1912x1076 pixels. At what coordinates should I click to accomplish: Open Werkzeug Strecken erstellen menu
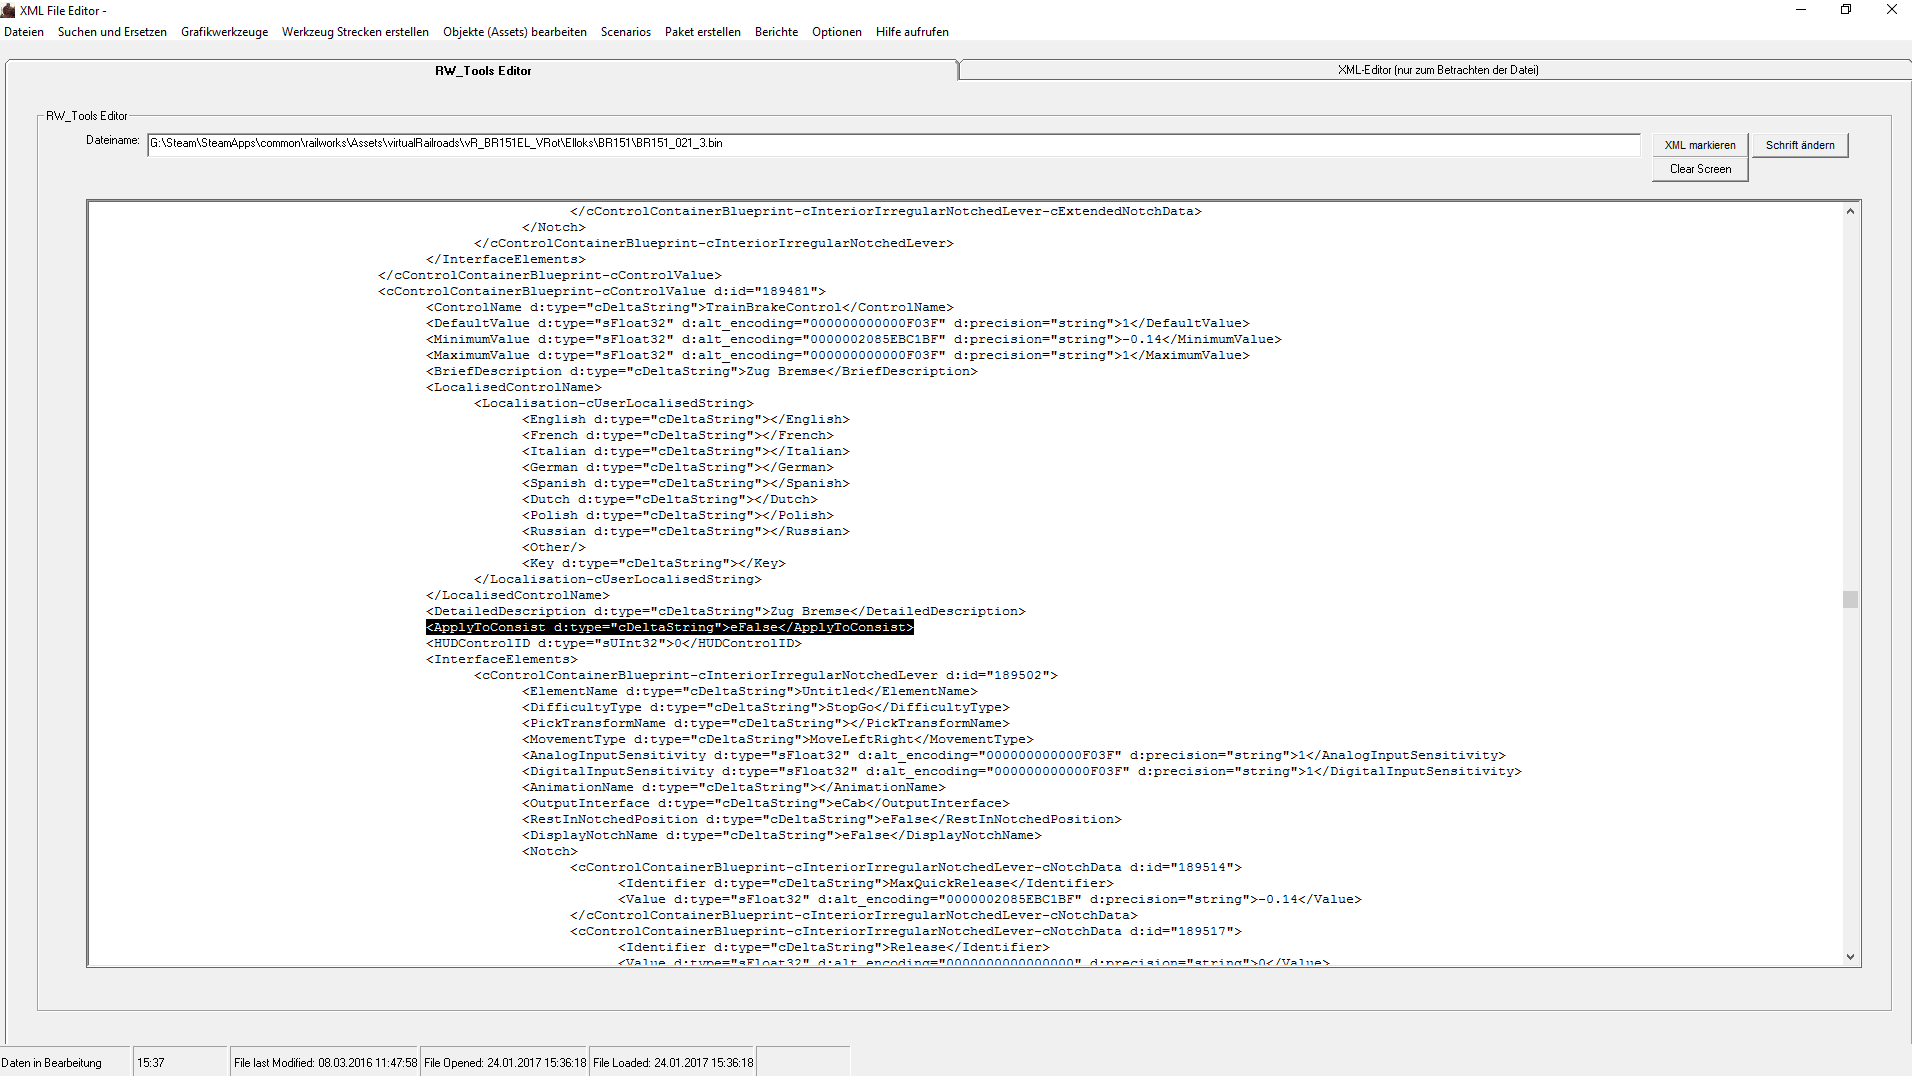coord(355,32)
